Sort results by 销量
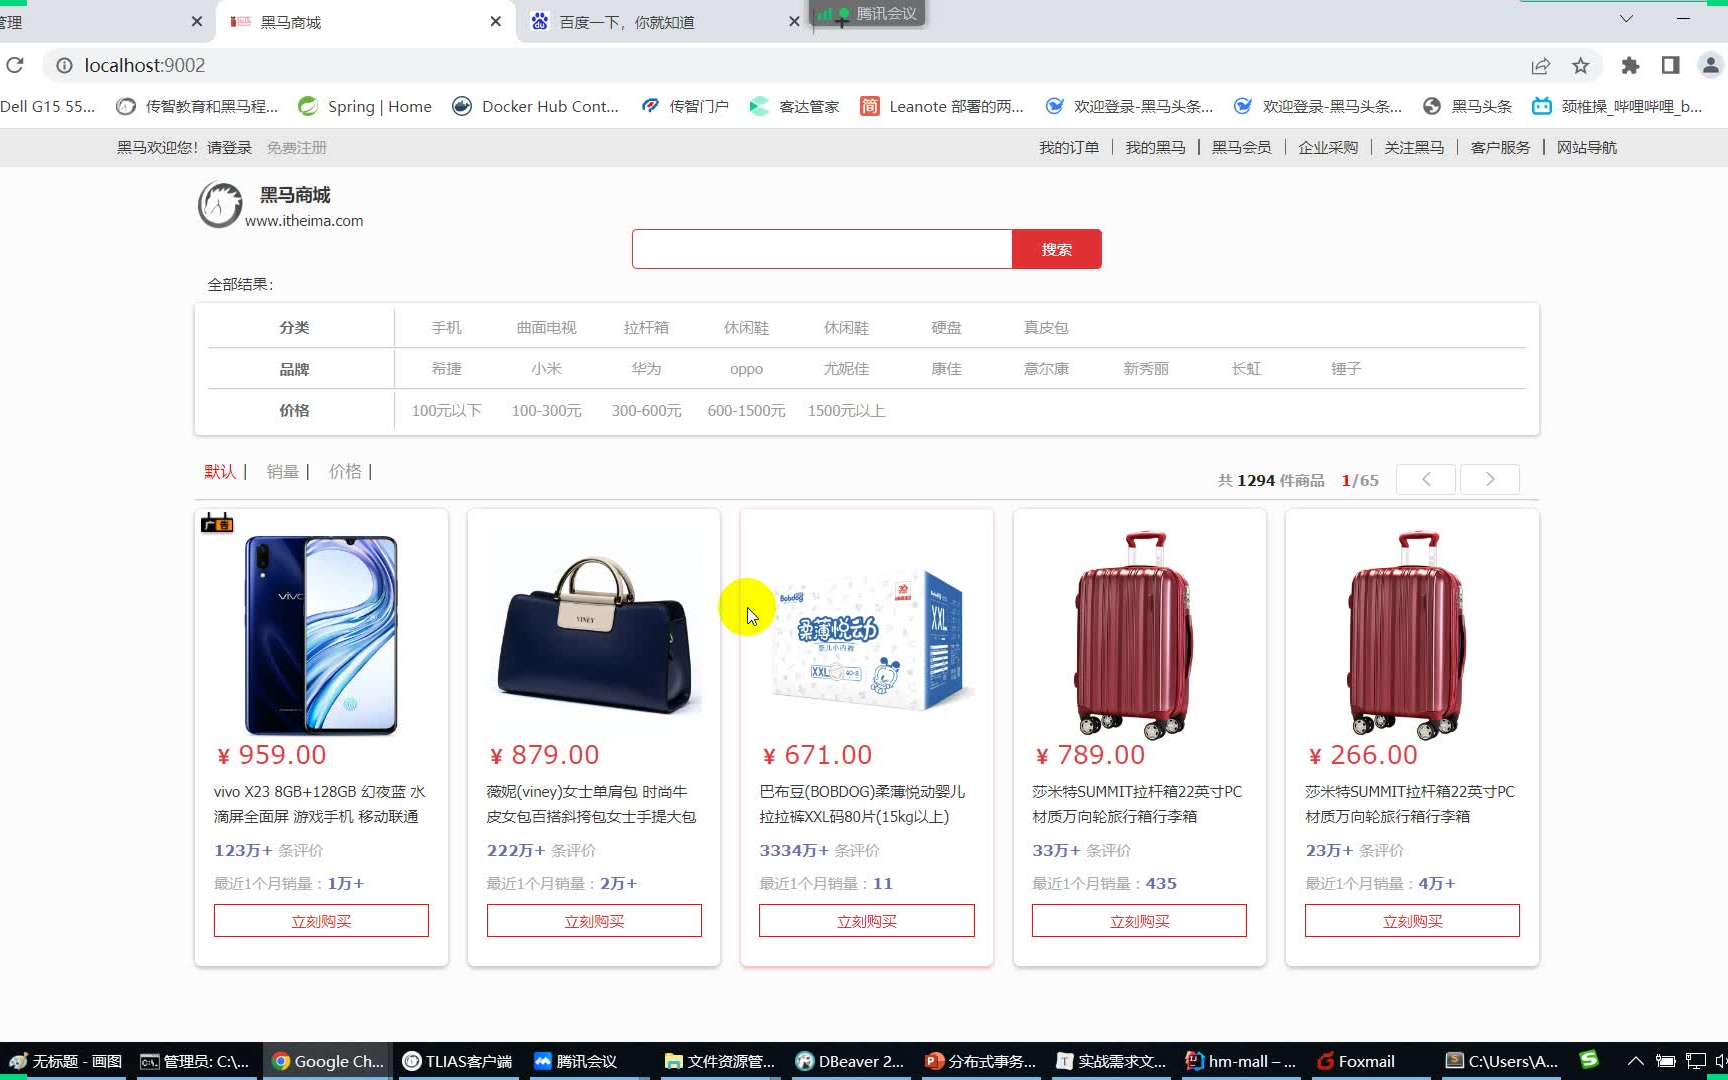Image resolution: width=1728 pixels, height=1080 pixels. point(282,471)
